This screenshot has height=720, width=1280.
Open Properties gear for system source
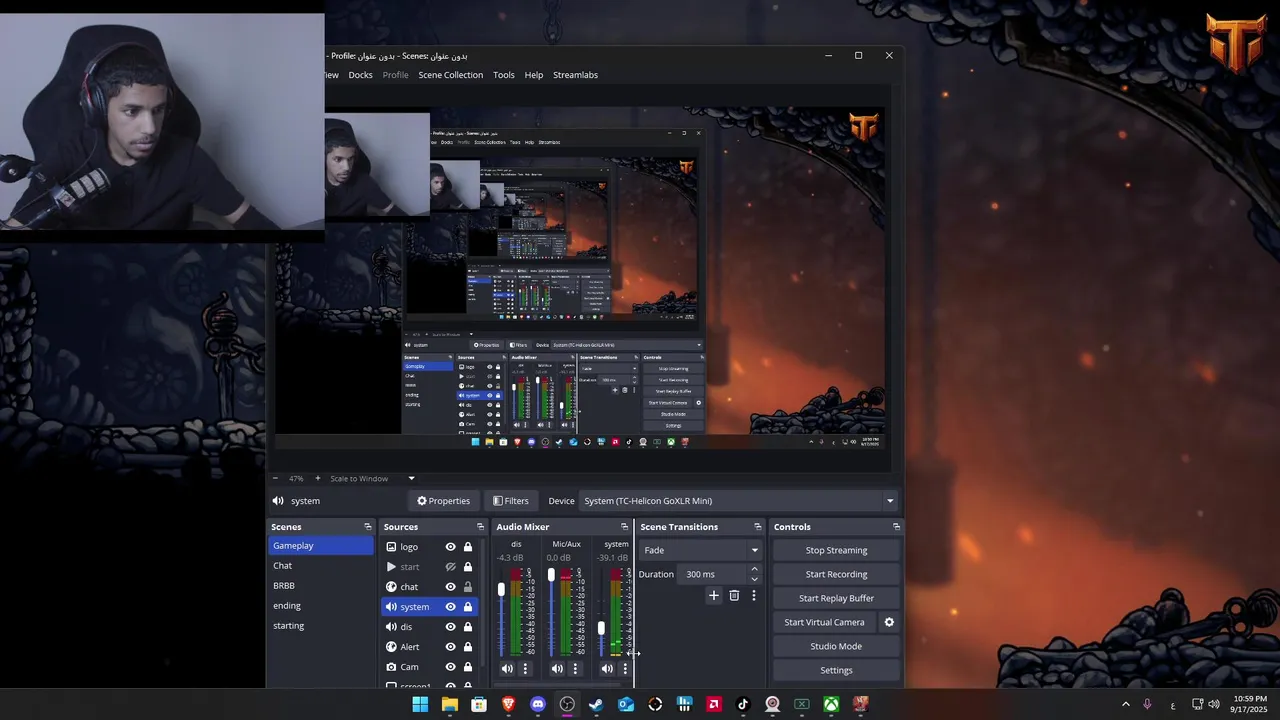click(443, 501)
